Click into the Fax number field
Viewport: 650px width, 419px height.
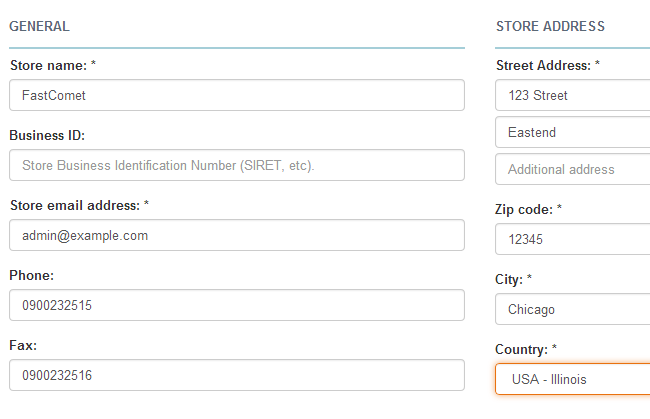(x=237, y=376)
